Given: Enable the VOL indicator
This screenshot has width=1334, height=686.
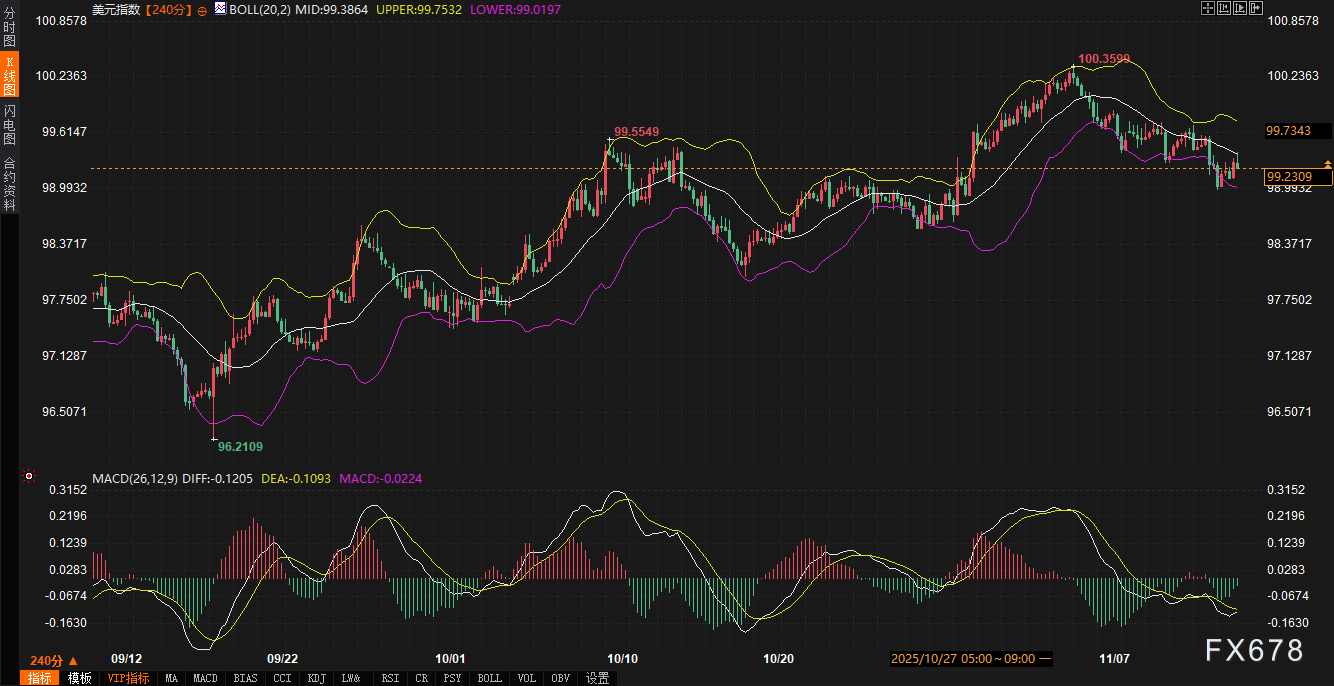Looking at the screenshot, I should (526, 678).
